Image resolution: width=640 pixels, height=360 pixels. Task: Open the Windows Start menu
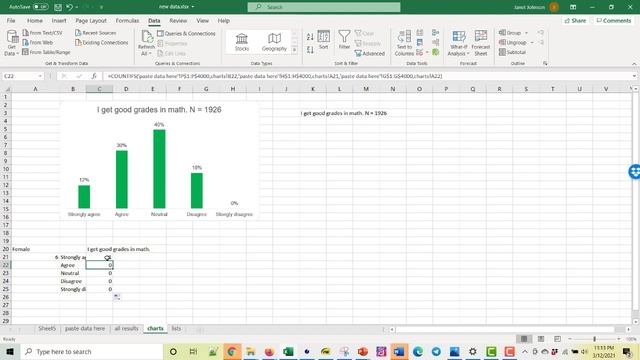[x=10, y=351]
